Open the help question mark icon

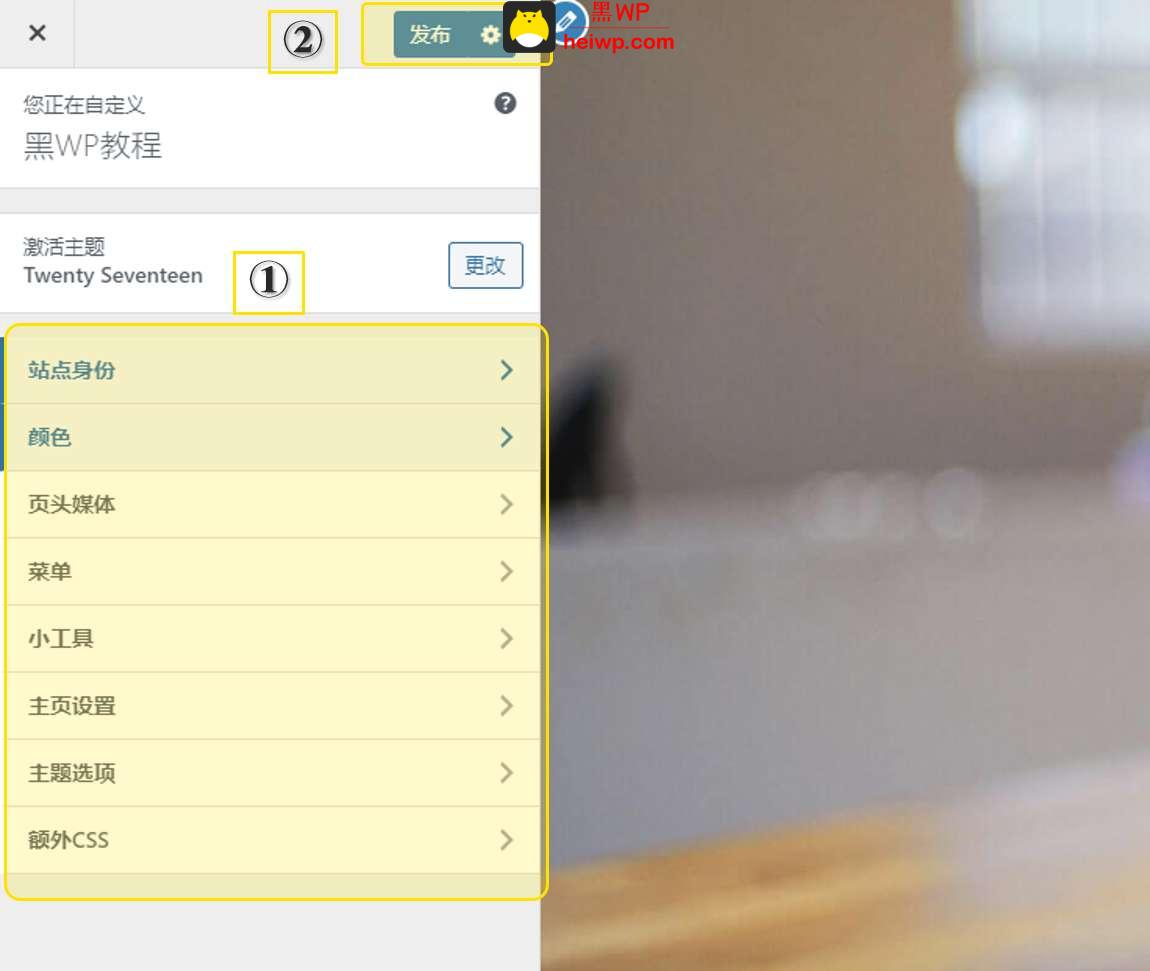pos(505,103)
